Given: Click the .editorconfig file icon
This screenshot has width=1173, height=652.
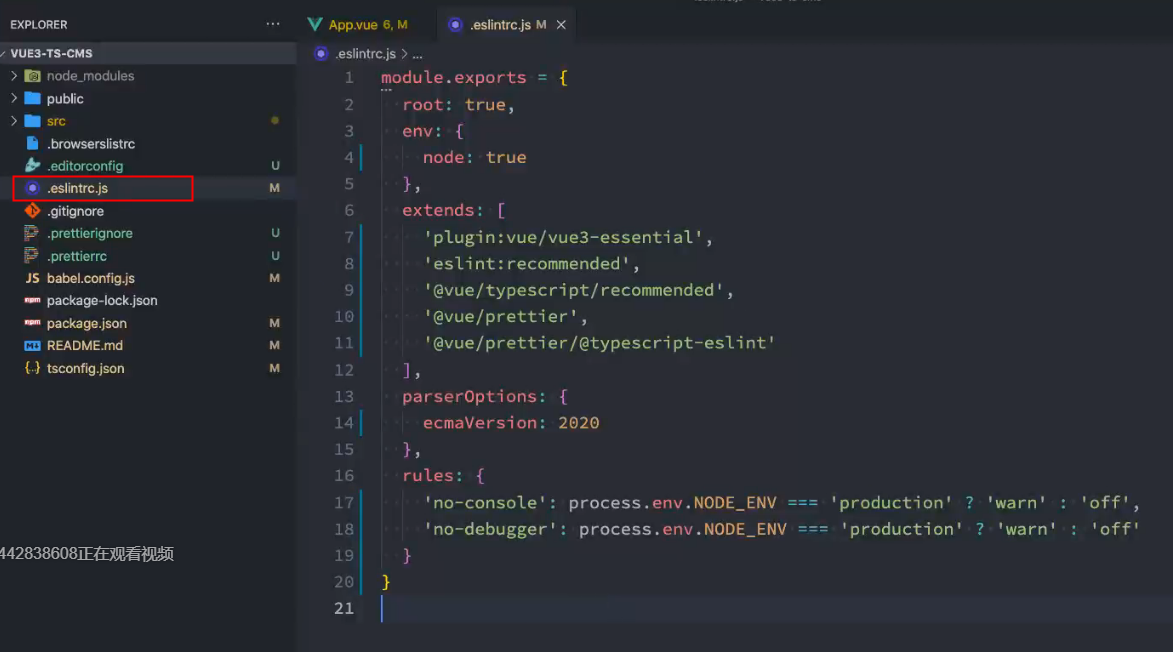Looking at the screenshot, I should [x=32, y=165].
